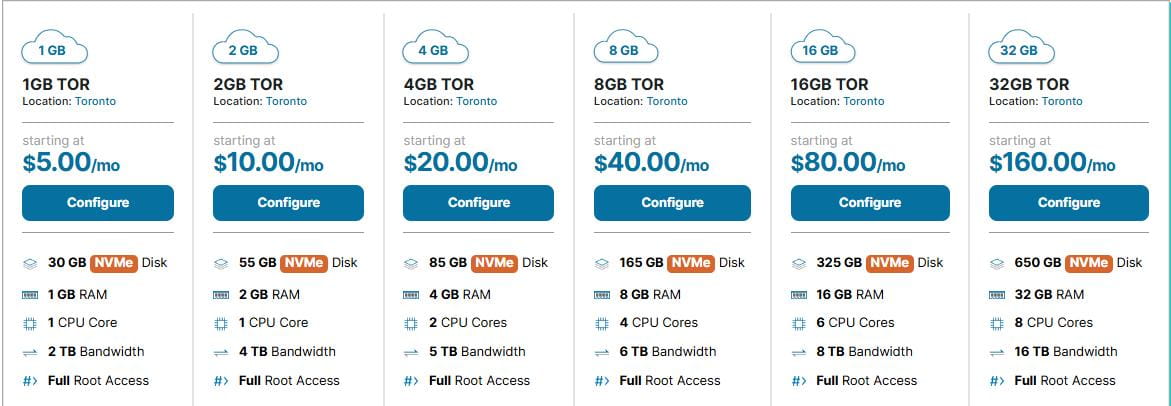Screen dimensions: 1171x406
Task: Open the Toronto link under 16GB TOR
Action: tap(864, 101)
